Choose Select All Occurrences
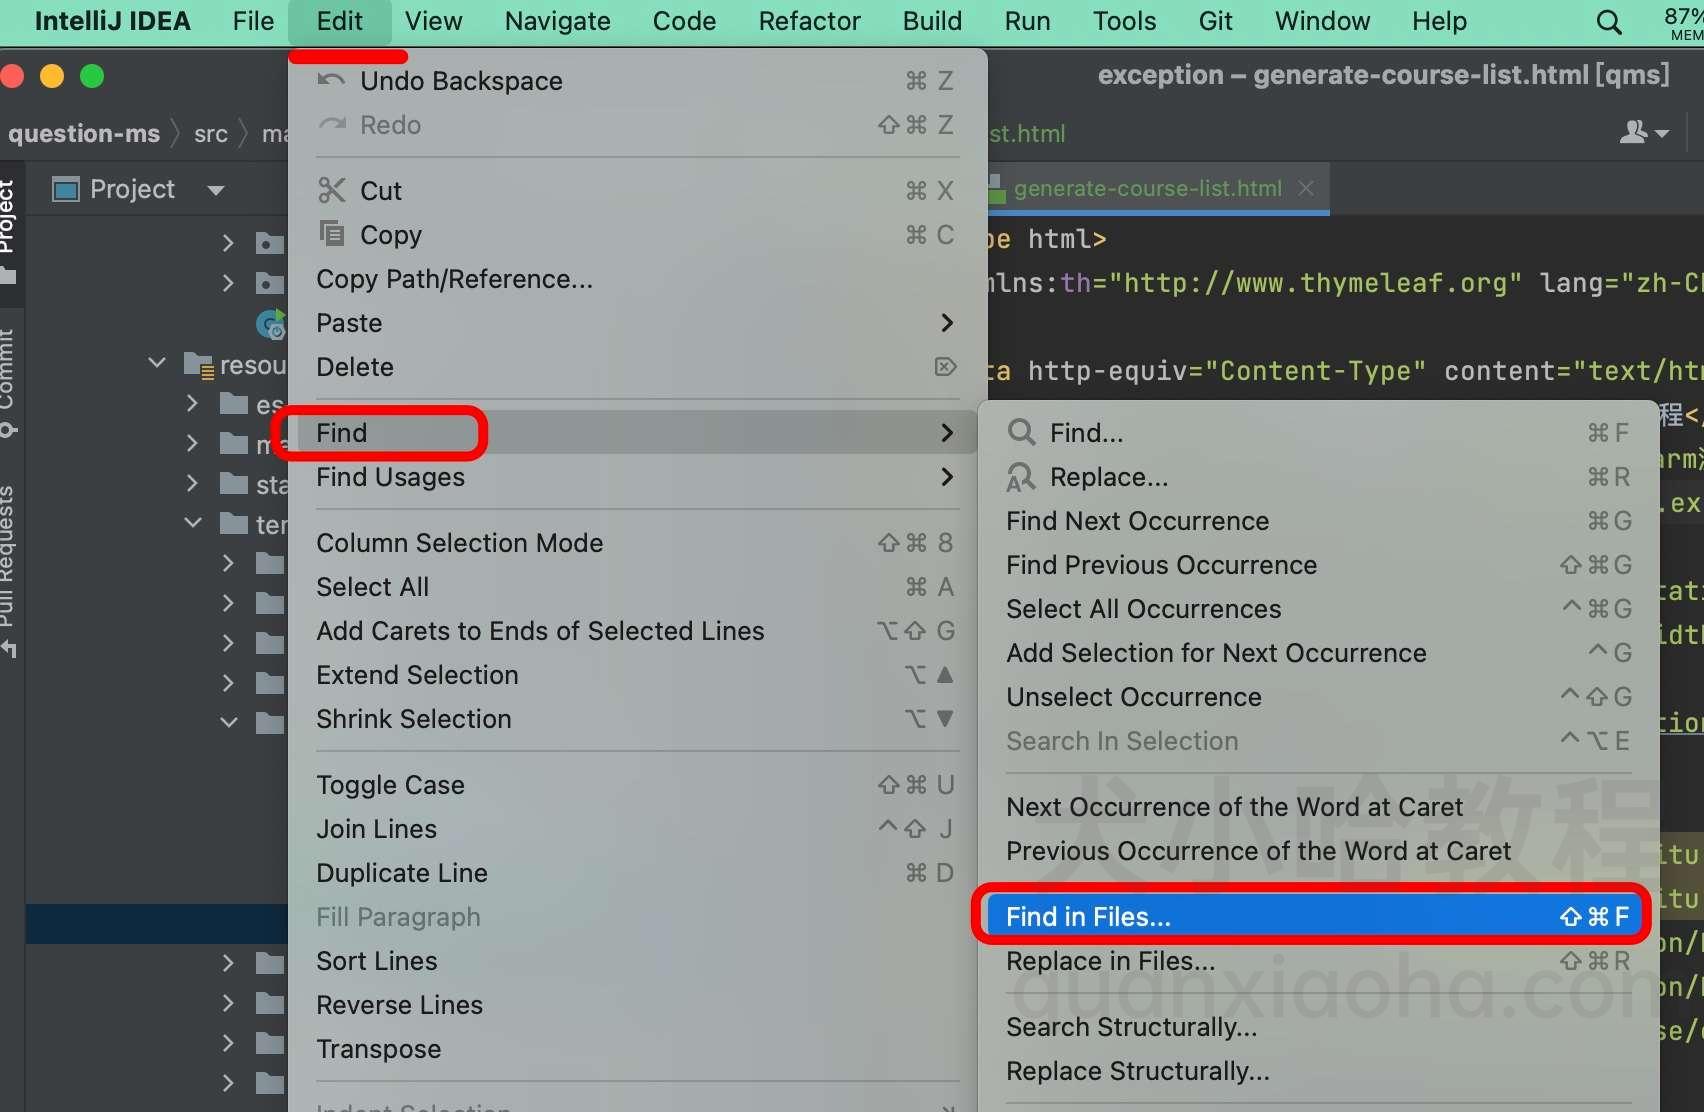Viewport: 1704px width, 1112px height. (1318, 609)
